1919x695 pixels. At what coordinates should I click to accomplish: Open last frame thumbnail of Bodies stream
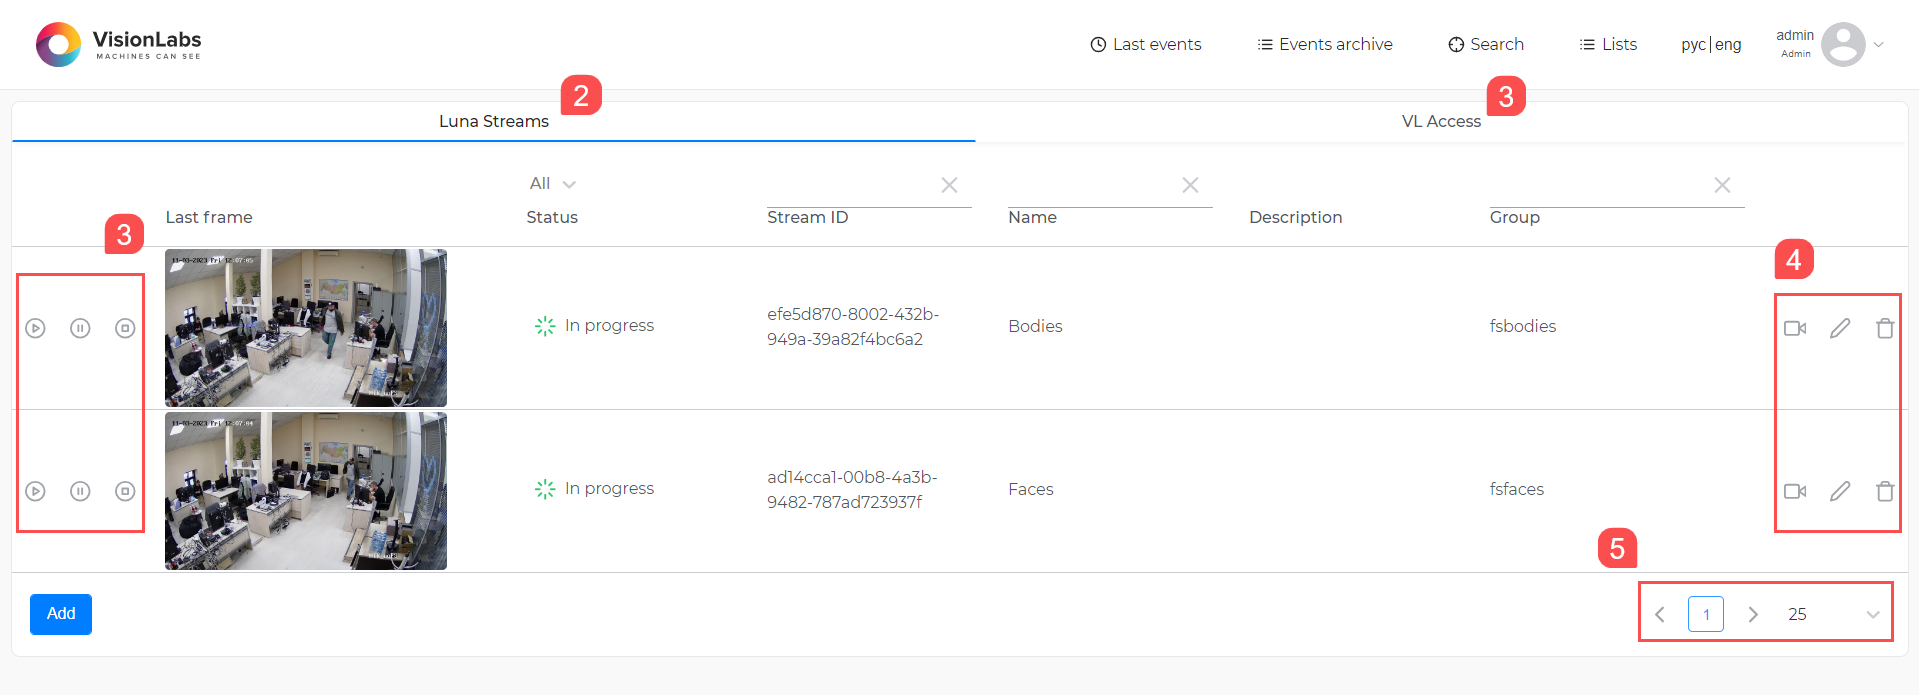point(306,328)
